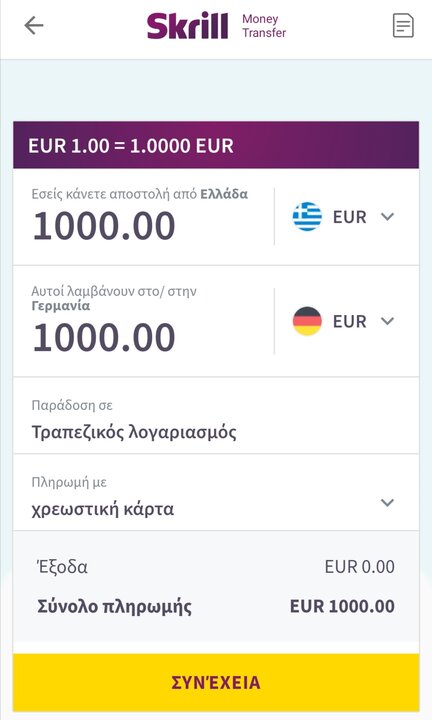The image size is (432, 720).
Task: Click the sending currency EUR label
Action: [349, 217]
